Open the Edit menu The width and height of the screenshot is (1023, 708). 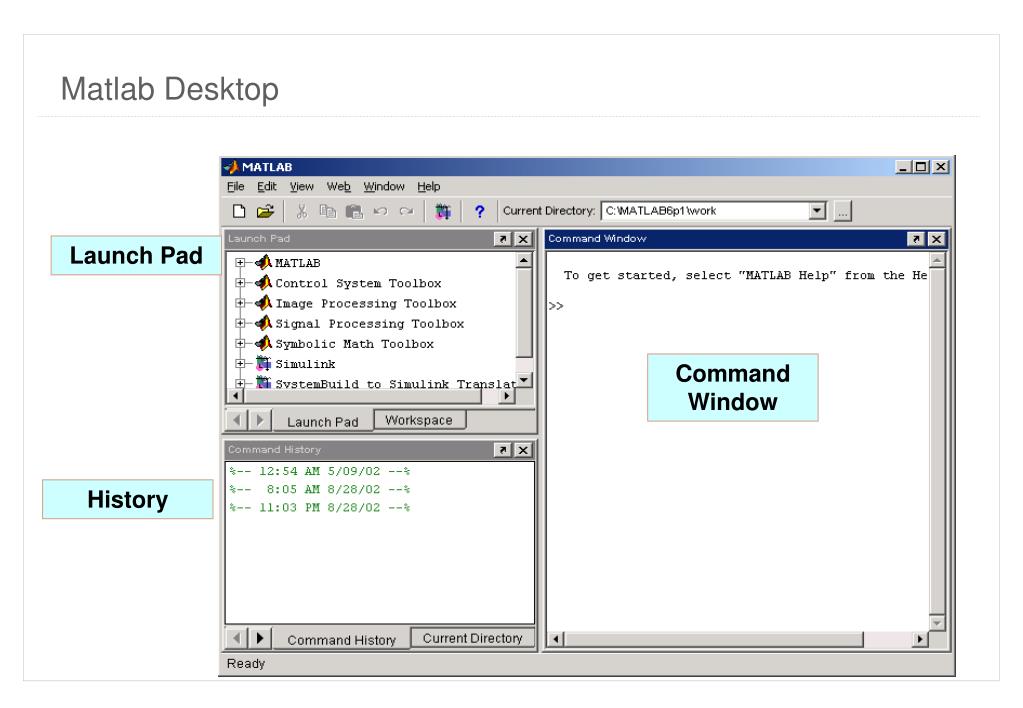[266, 187]
